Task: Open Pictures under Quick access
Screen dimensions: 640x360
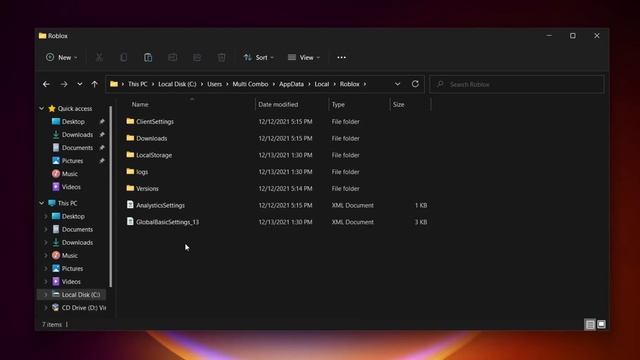Action: [73, 161]
